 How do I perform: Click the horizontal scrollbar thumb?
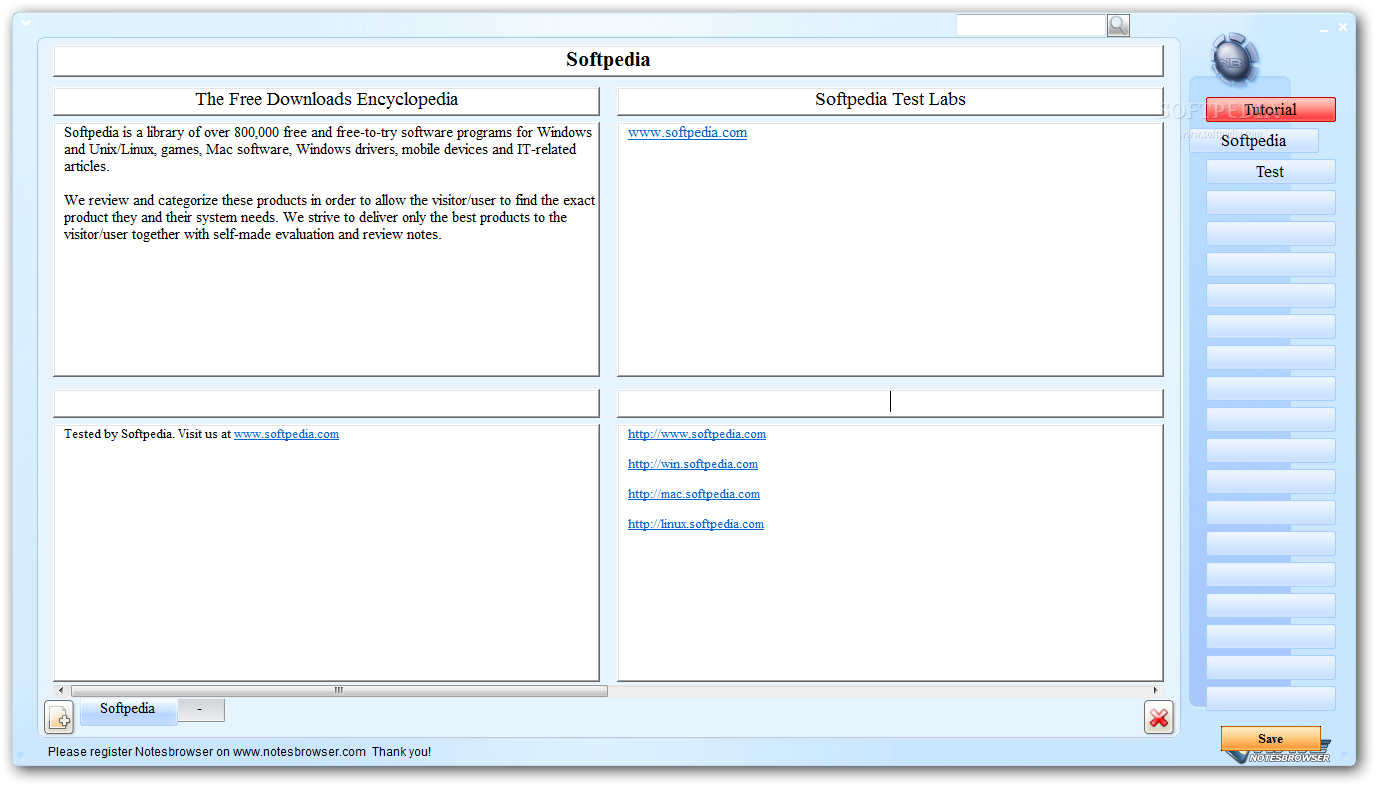tap(339, 690)
